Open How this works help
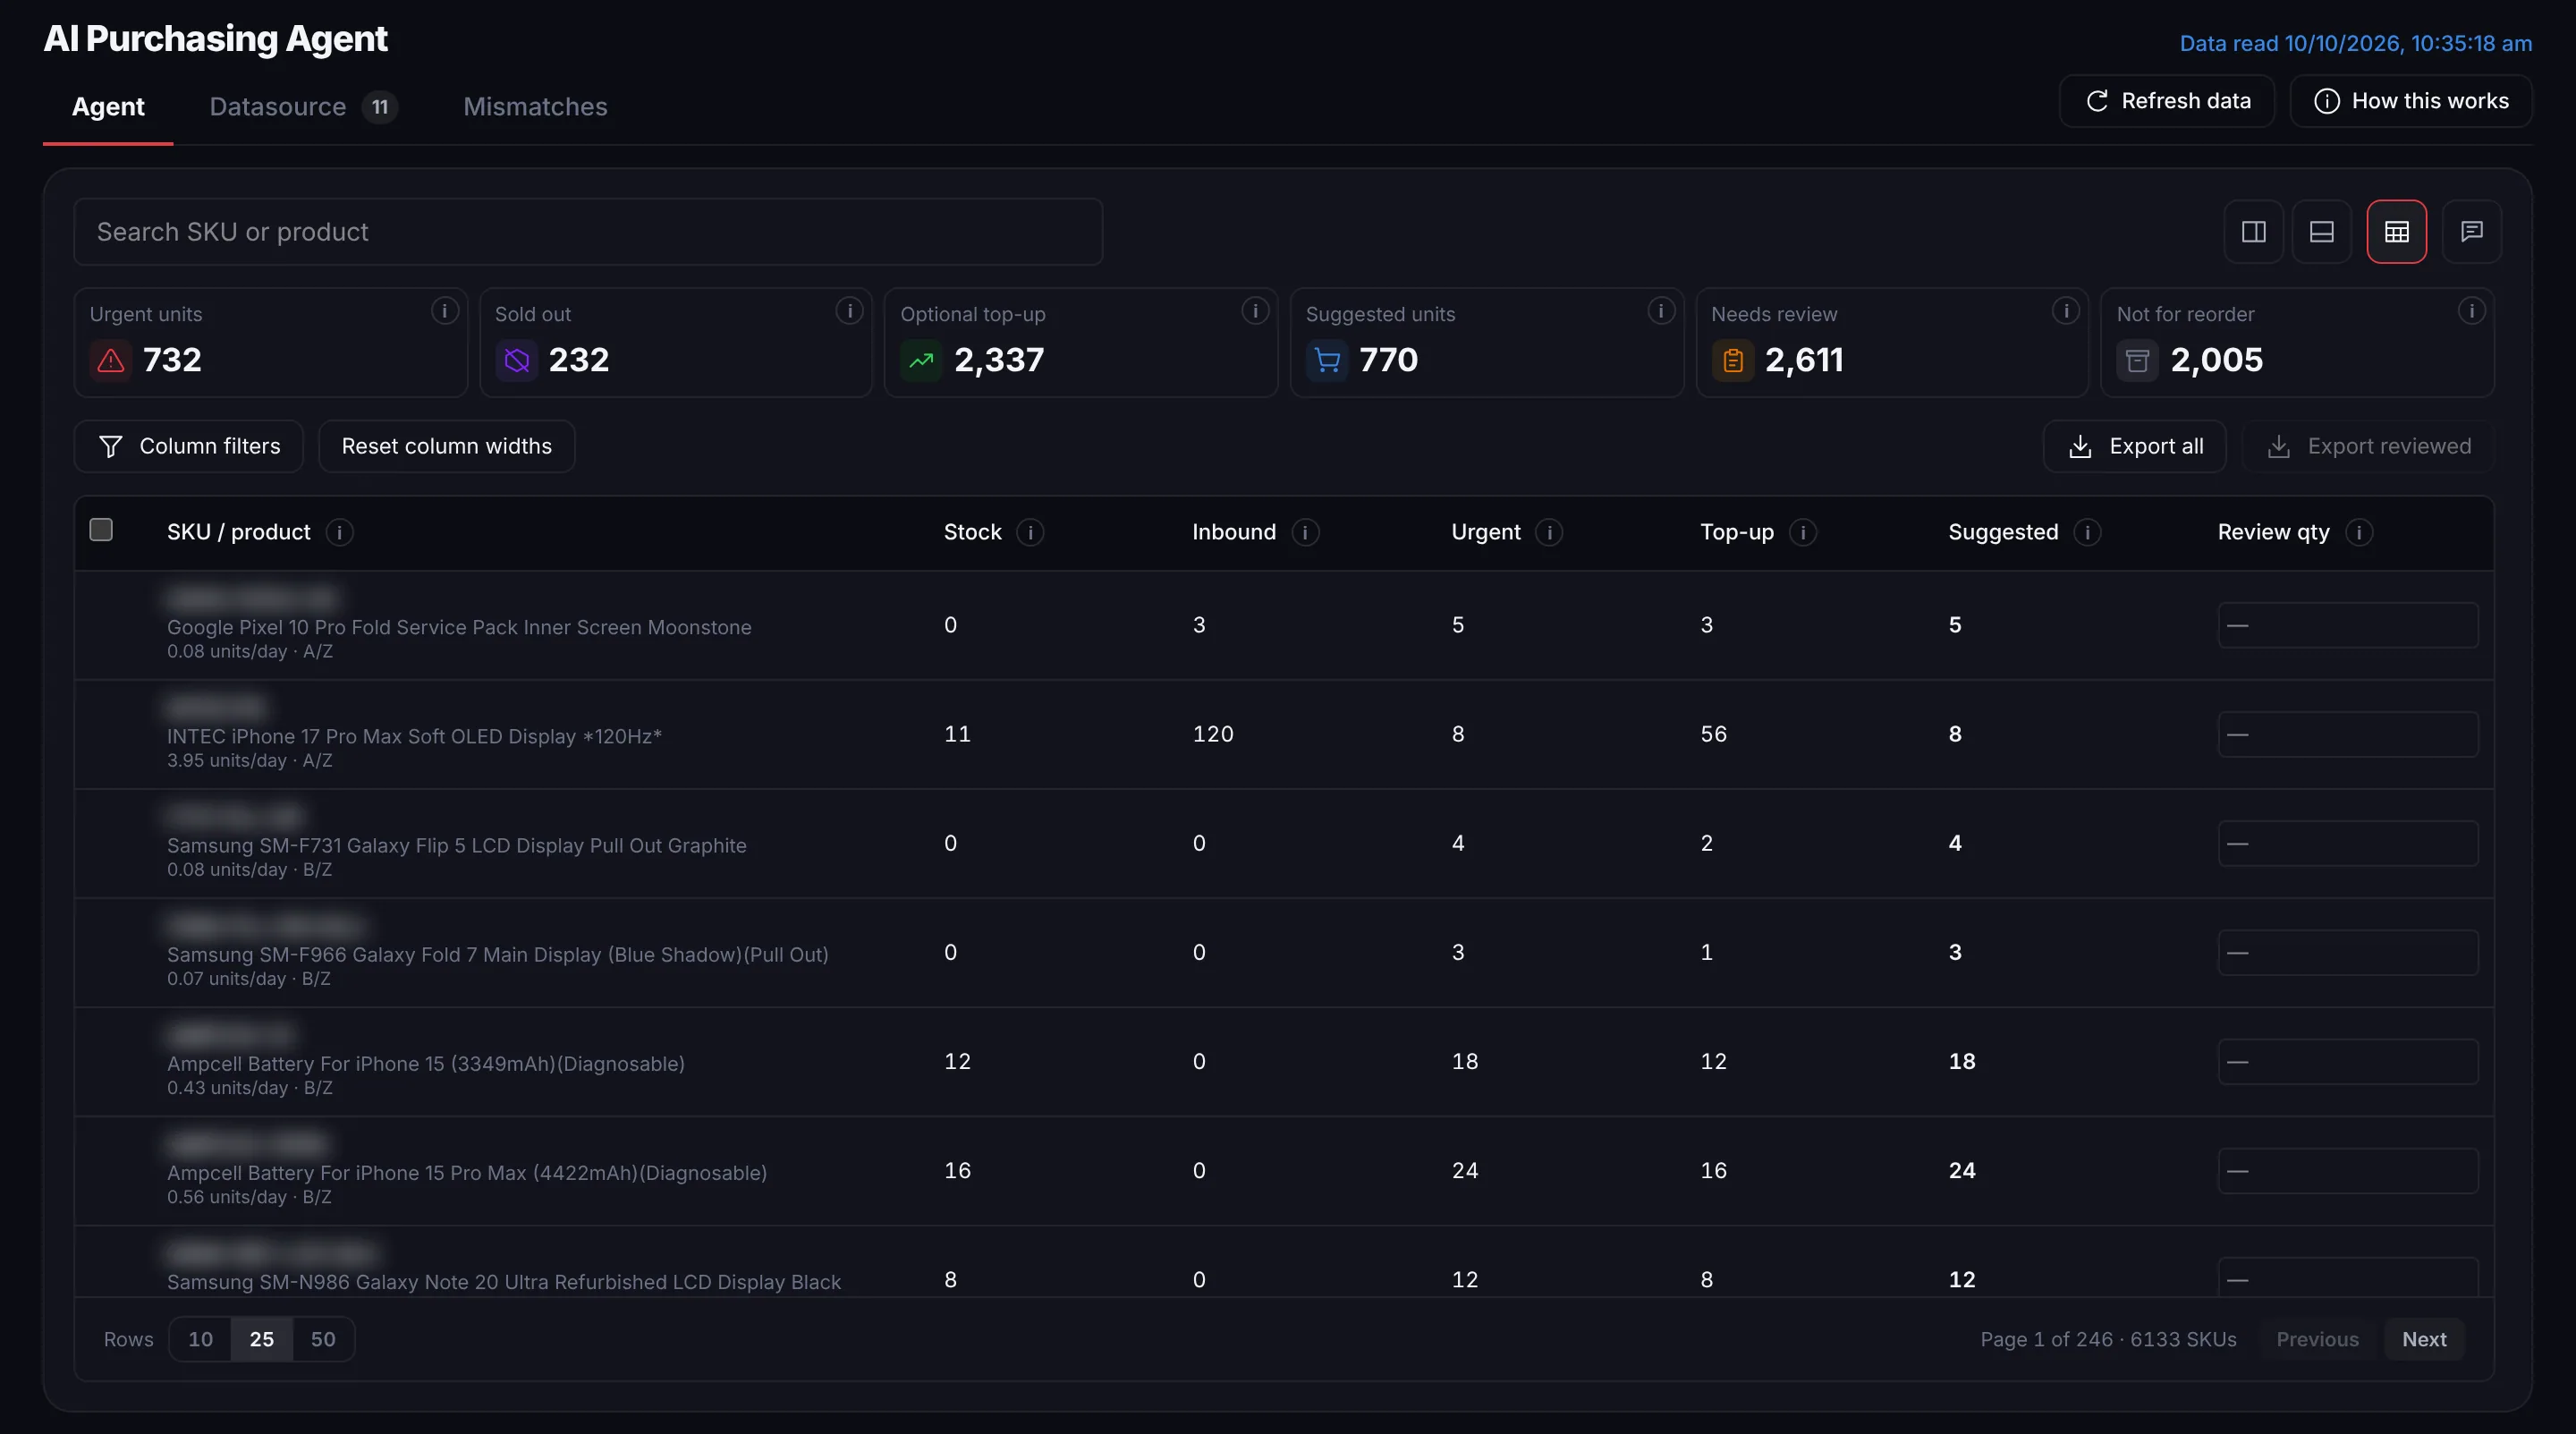 coord(2411,101)
